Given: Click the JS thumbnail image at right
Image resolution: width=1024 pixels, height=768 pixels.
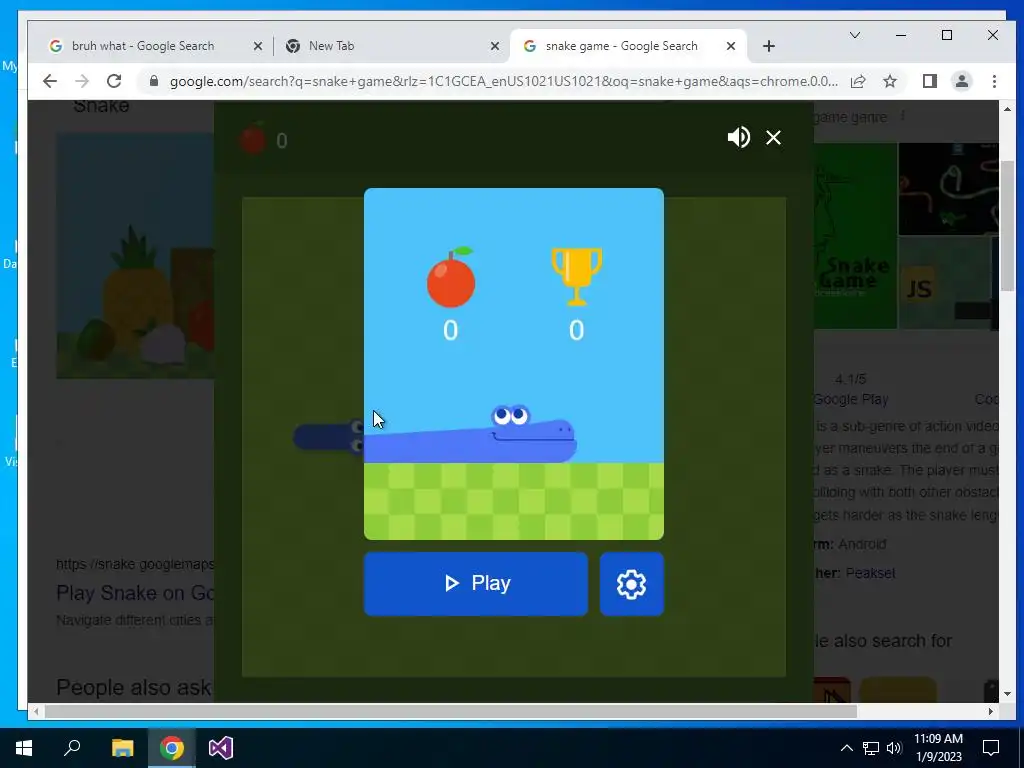Looking at the screenshot, I should pyautogui.click(x=946, y=282).
